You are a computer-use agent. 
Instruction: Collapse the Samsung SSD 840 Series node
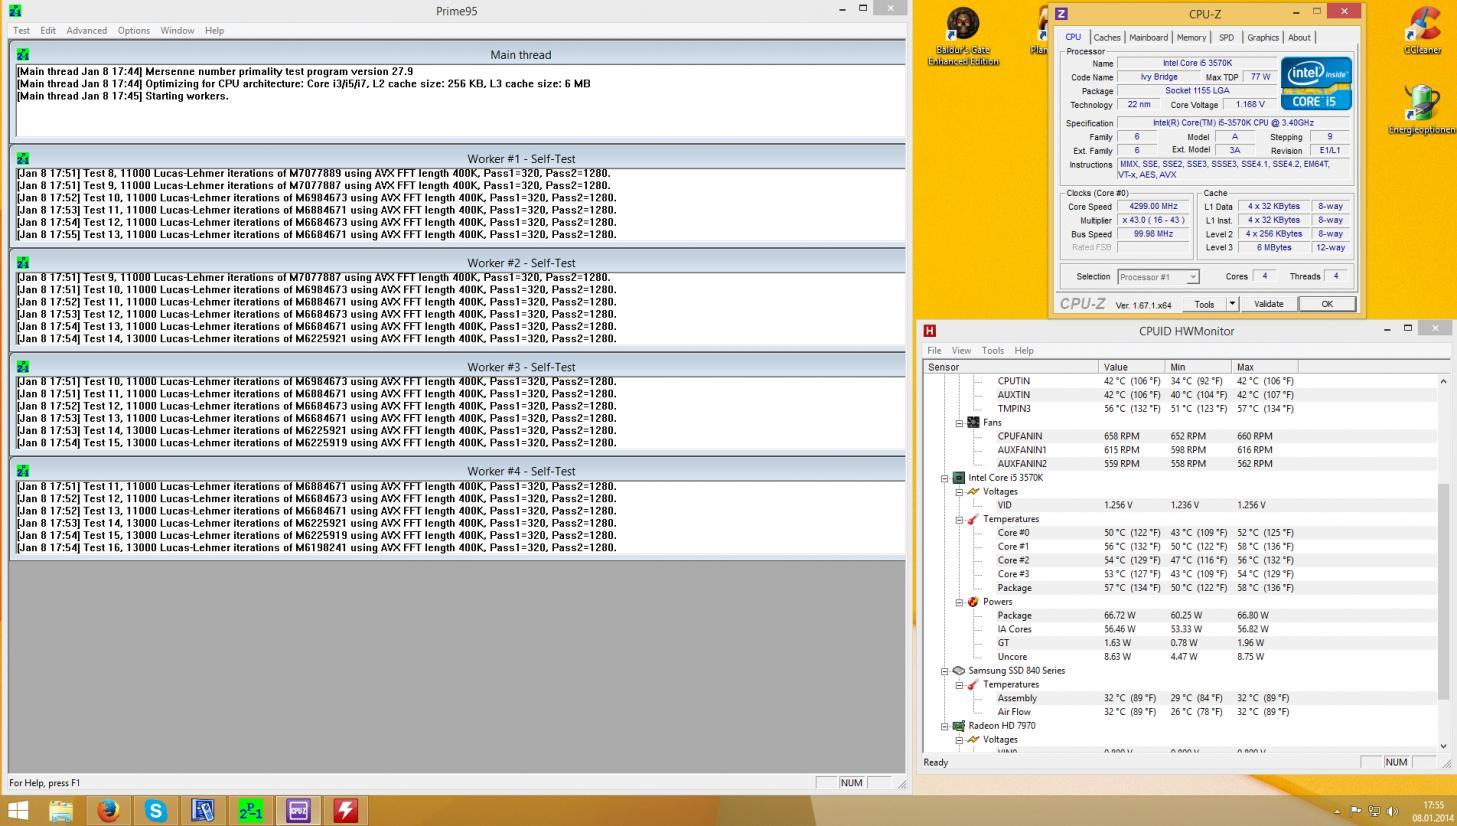click(x=945, y=670)
